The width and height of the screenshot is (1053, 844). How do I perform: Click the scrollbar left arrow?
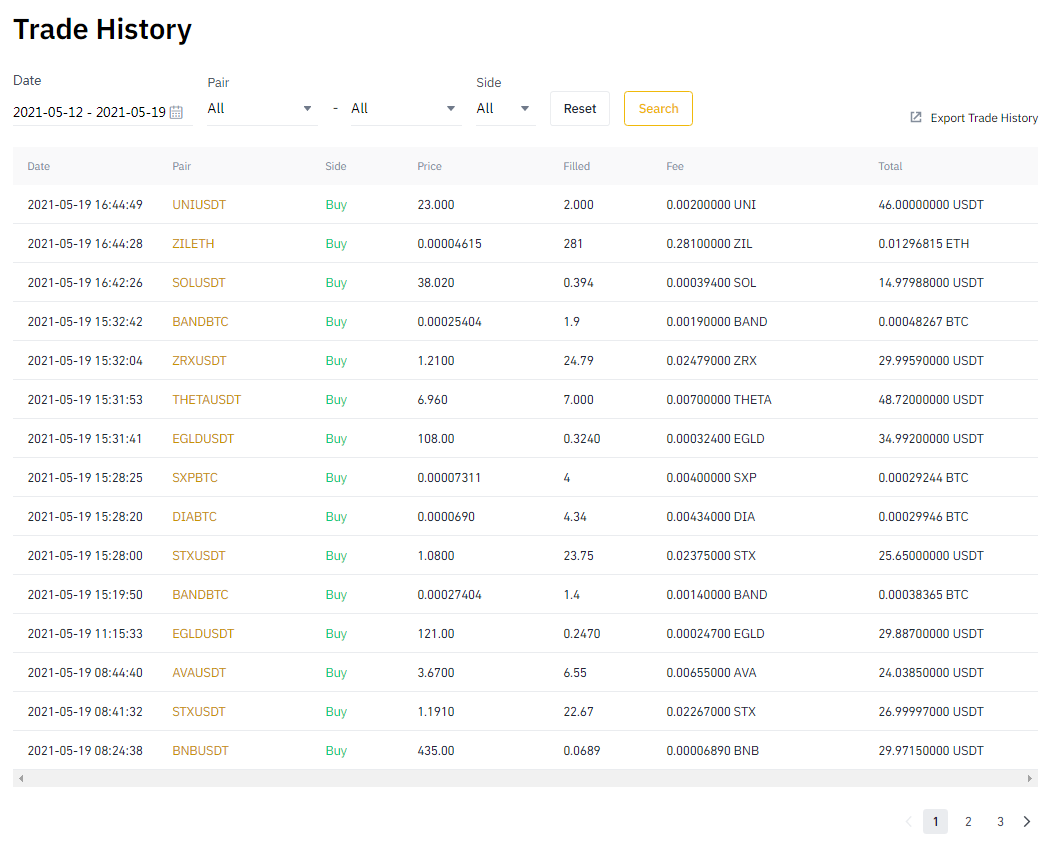[21, 778]
